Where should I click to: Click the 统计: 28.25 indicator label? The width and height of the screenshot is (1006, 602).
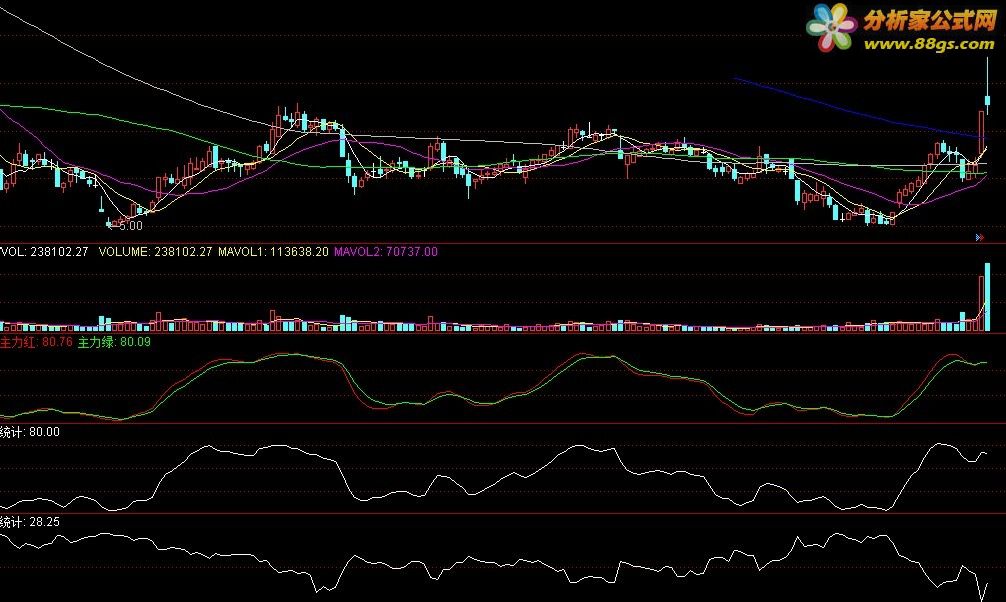pos(30,522)
